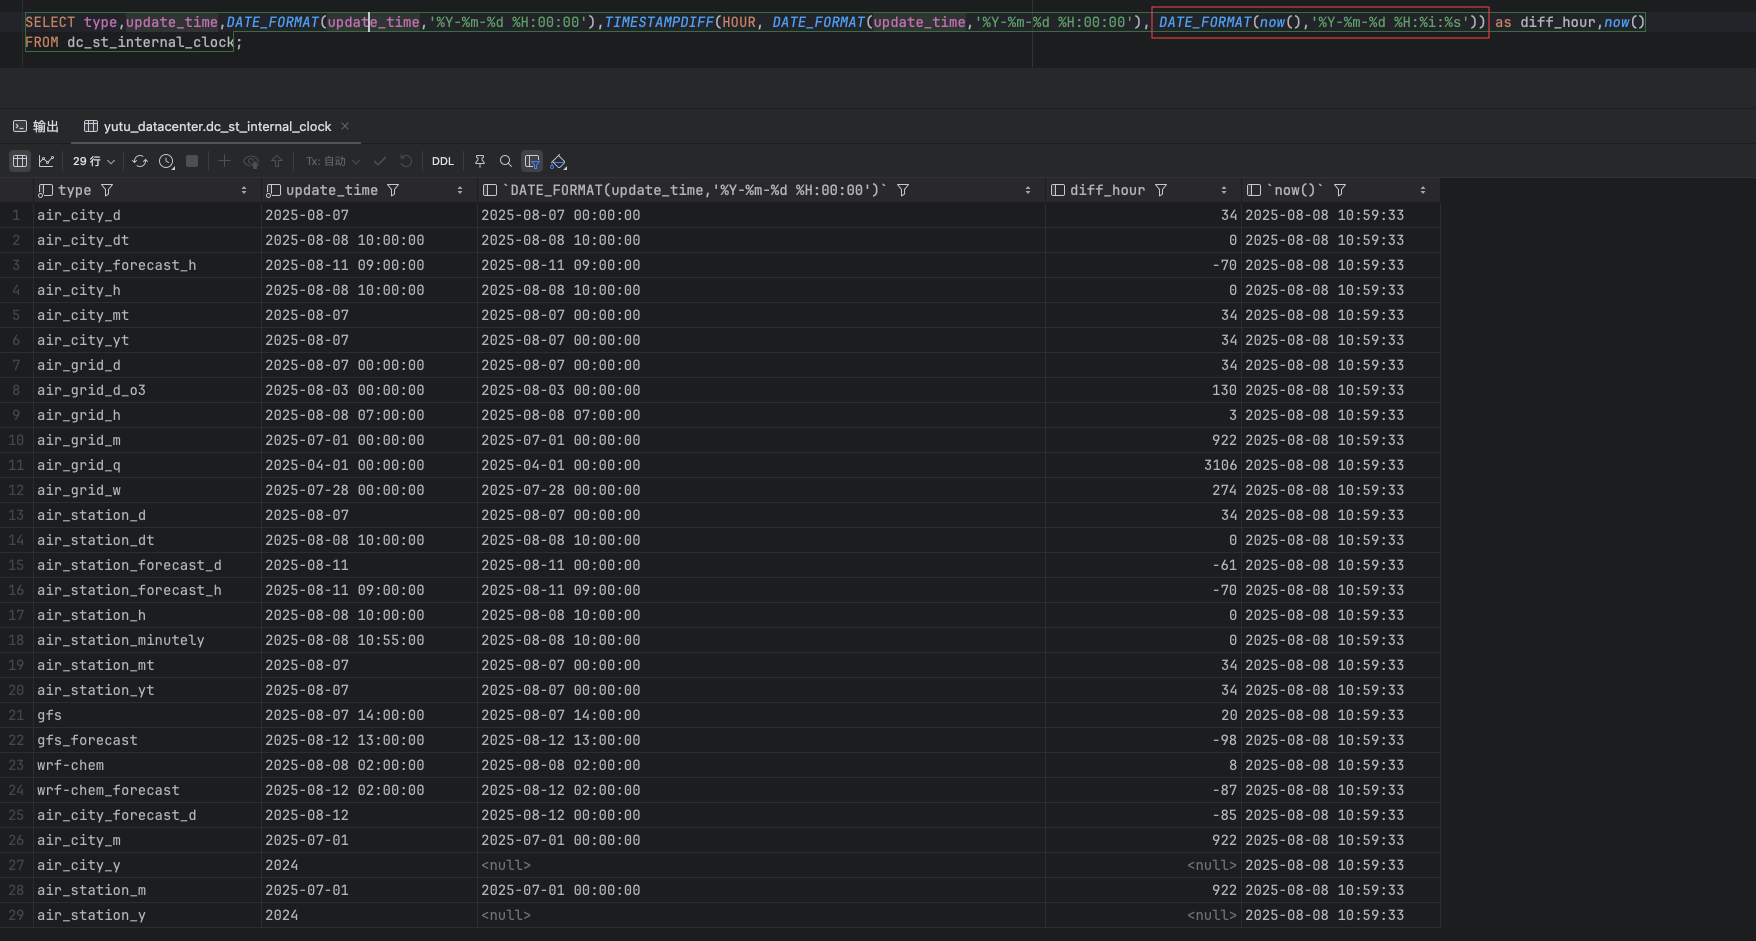Toggle the local column filter icon
Viewport: 1756px width, 941px height.
coord(532,161)
